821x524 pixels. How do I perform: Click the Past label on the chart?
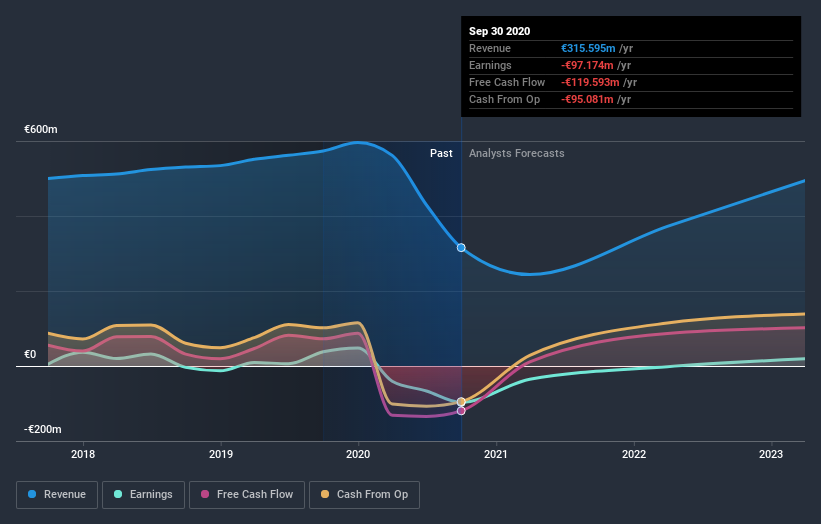pos(441,153)
